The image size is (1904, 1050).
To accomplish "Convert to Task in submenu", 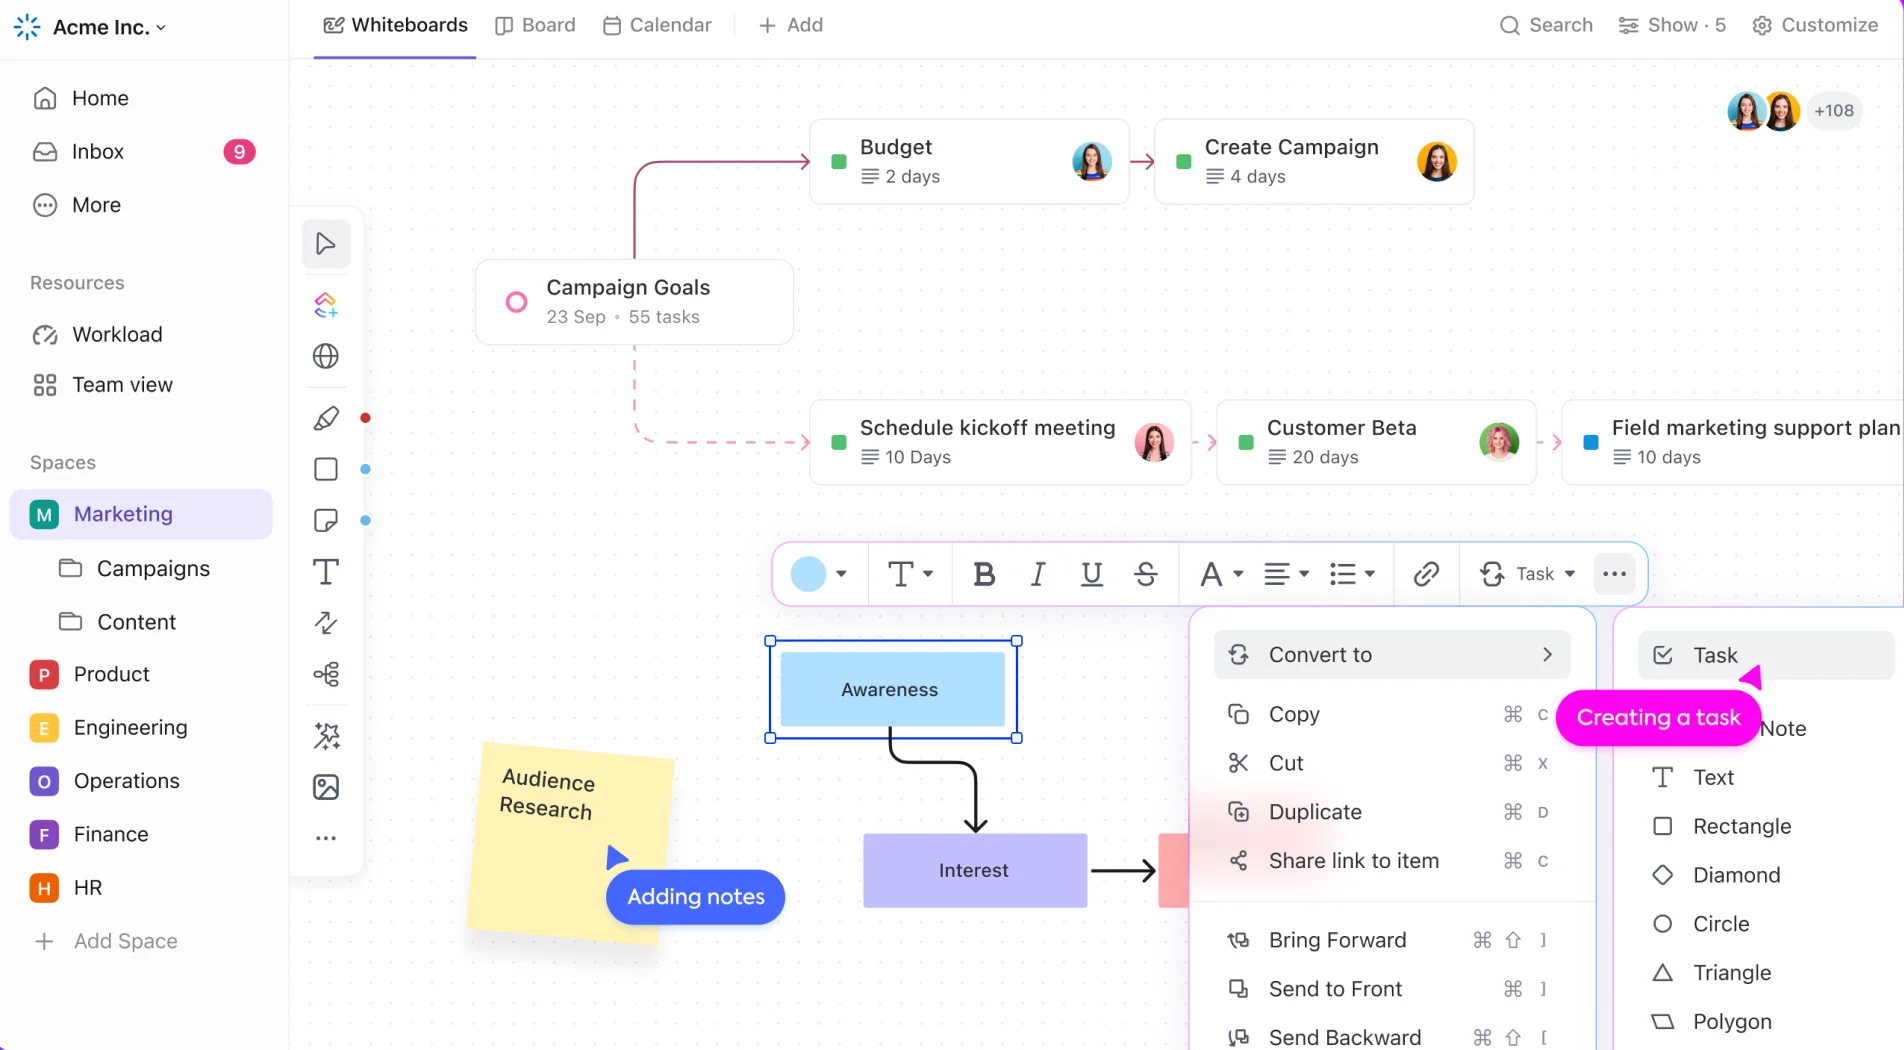I will point(1766,655).
